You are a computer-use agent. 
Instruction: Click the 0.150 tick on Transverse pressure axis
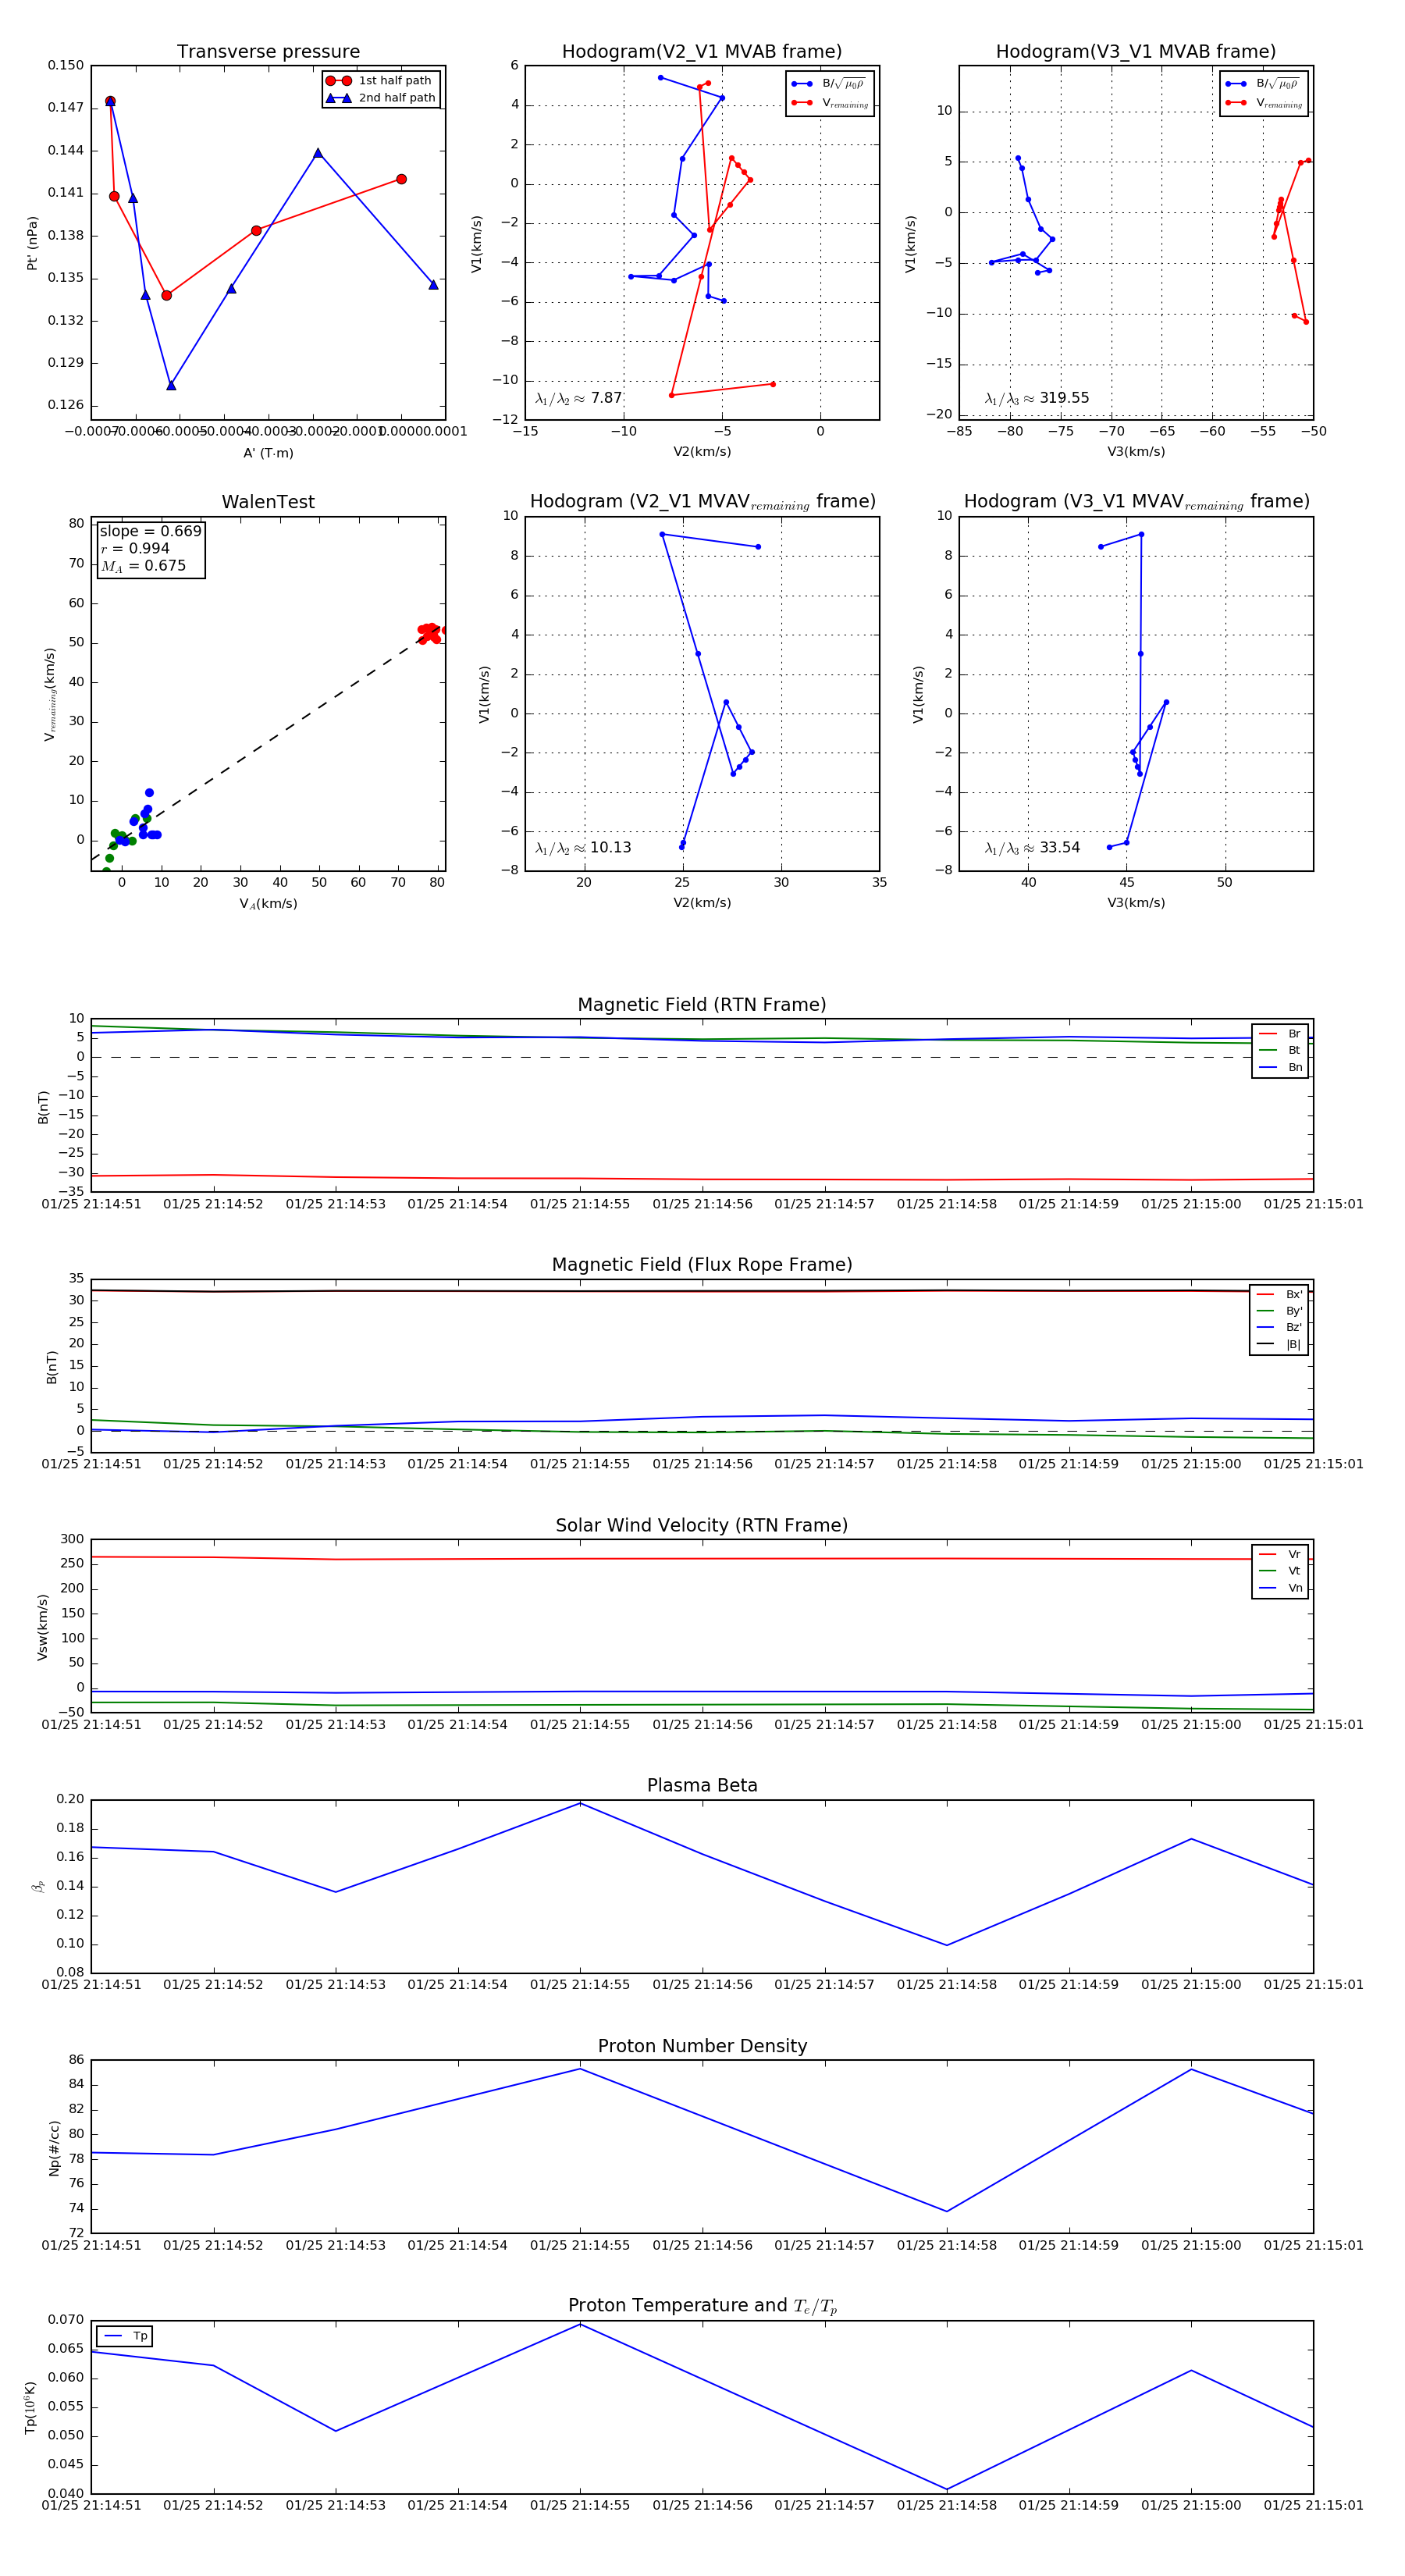(x=66, y=65)
